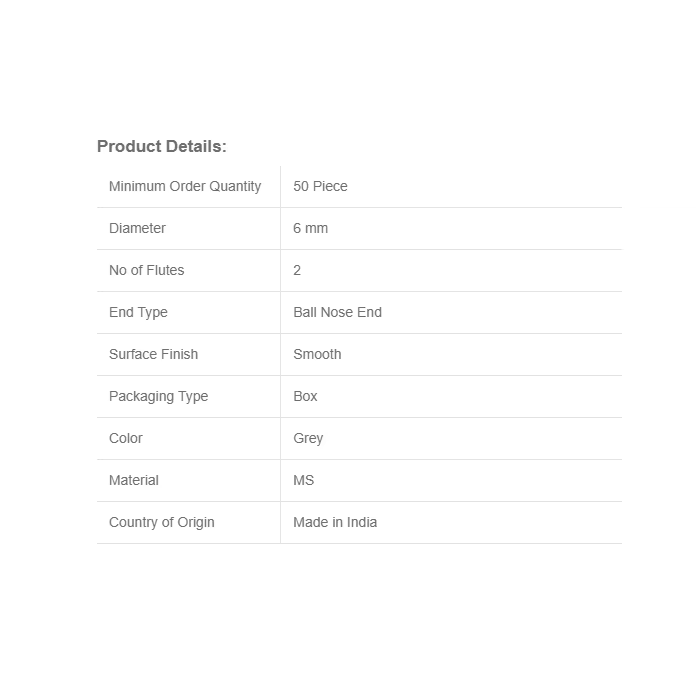
Task: Select the Country of Origin label
Action: 161,522
